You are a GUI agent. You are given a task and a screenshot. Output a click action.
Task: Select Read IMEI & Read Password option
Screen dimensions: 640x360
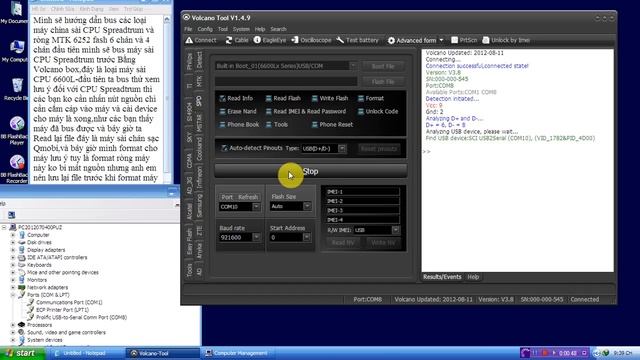coord(305,111)
